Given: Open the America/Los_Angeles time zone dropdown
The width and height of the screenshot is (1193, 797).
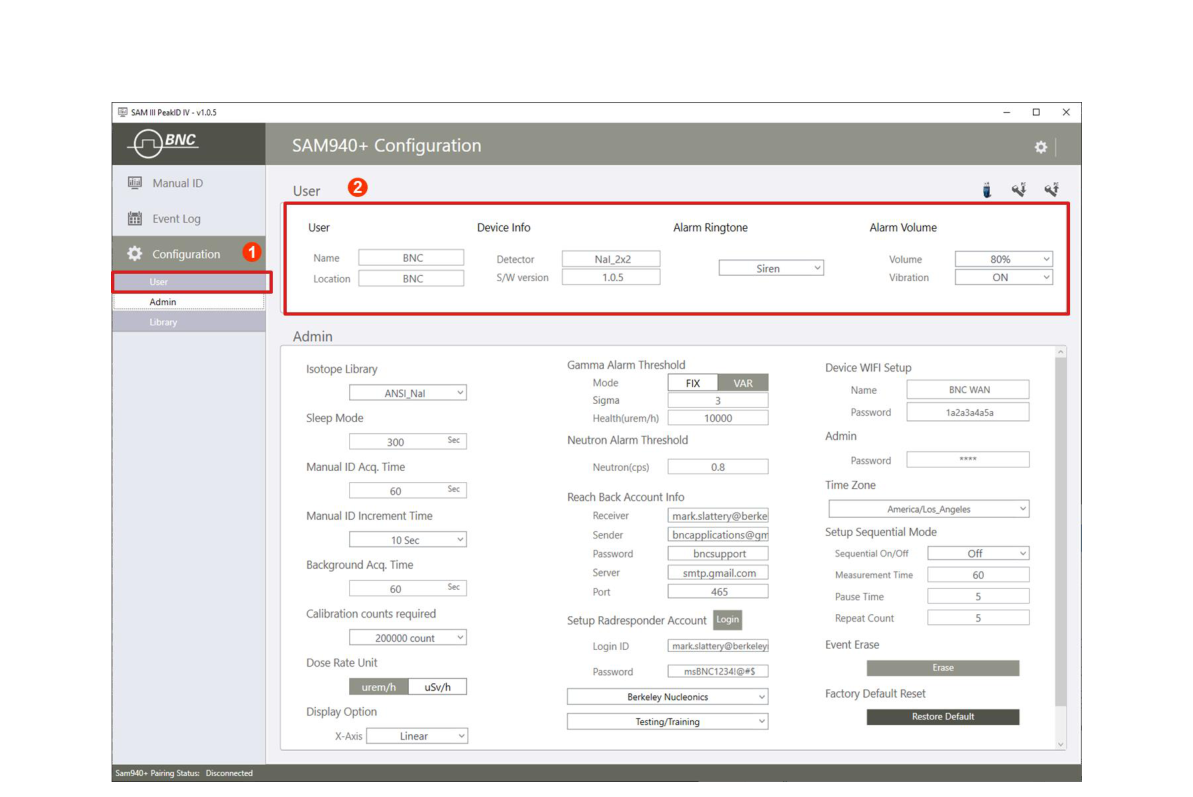Looking at the screenshot, I should click(928, 509).
